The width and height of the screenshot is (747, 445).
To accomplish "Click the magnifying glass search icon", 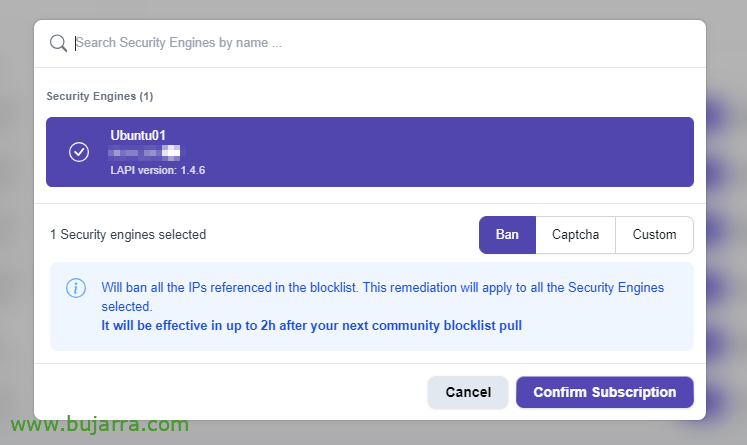I will tap(58, 43).
